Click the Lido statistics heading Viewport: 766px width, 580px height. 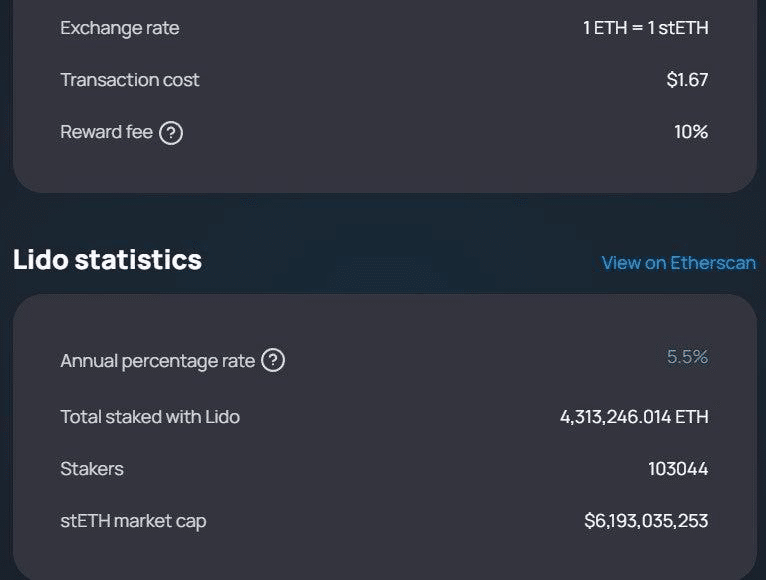tap(107, 260)
